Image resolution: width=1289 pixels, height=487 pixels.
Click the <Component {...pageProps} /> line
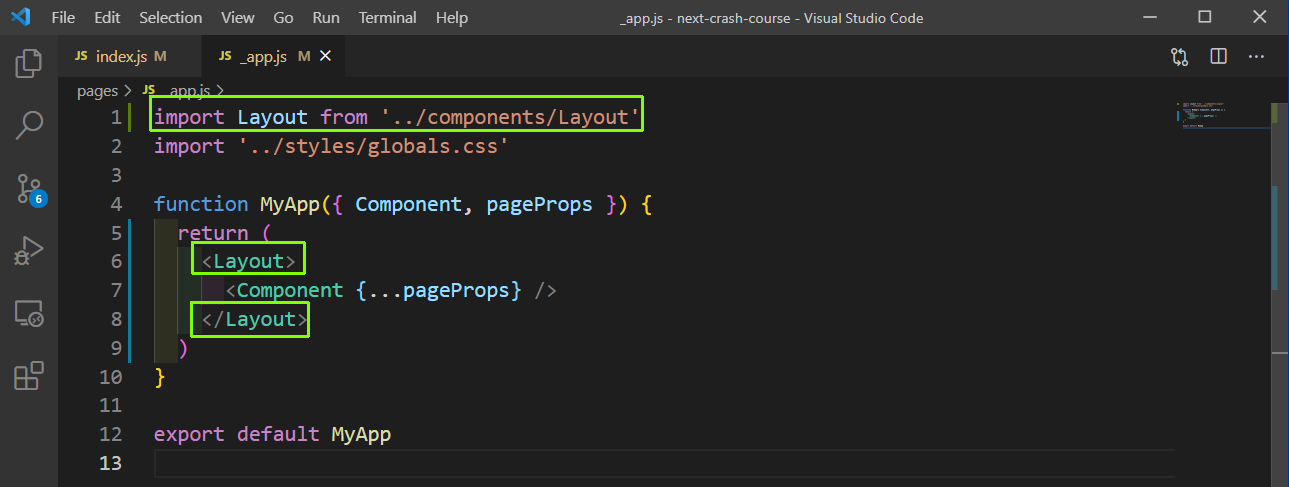390,290
